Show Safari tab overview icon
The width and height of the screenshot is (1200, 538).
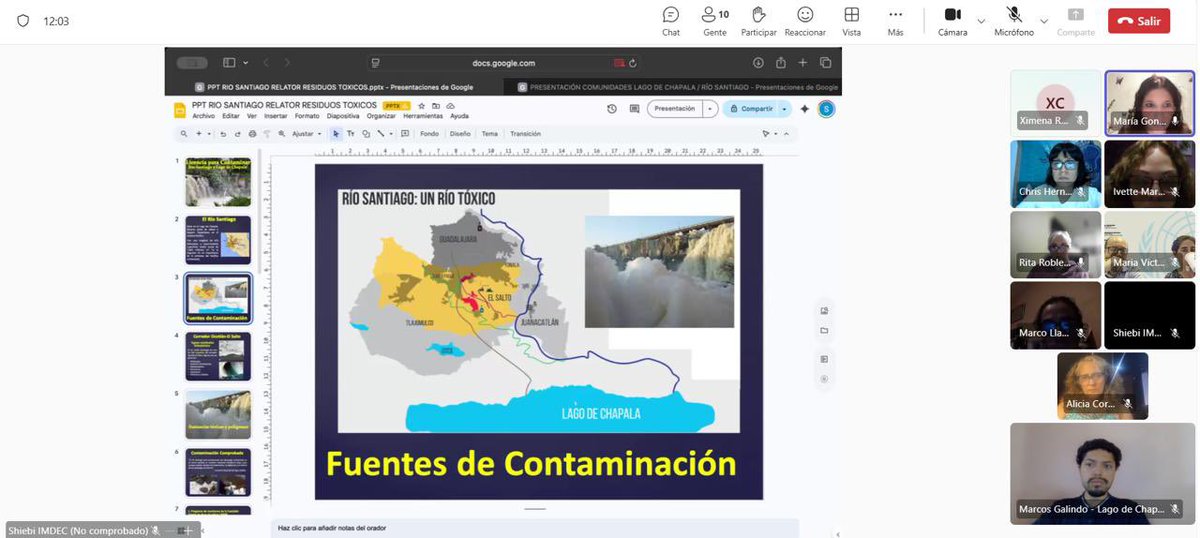click(824, 62)
